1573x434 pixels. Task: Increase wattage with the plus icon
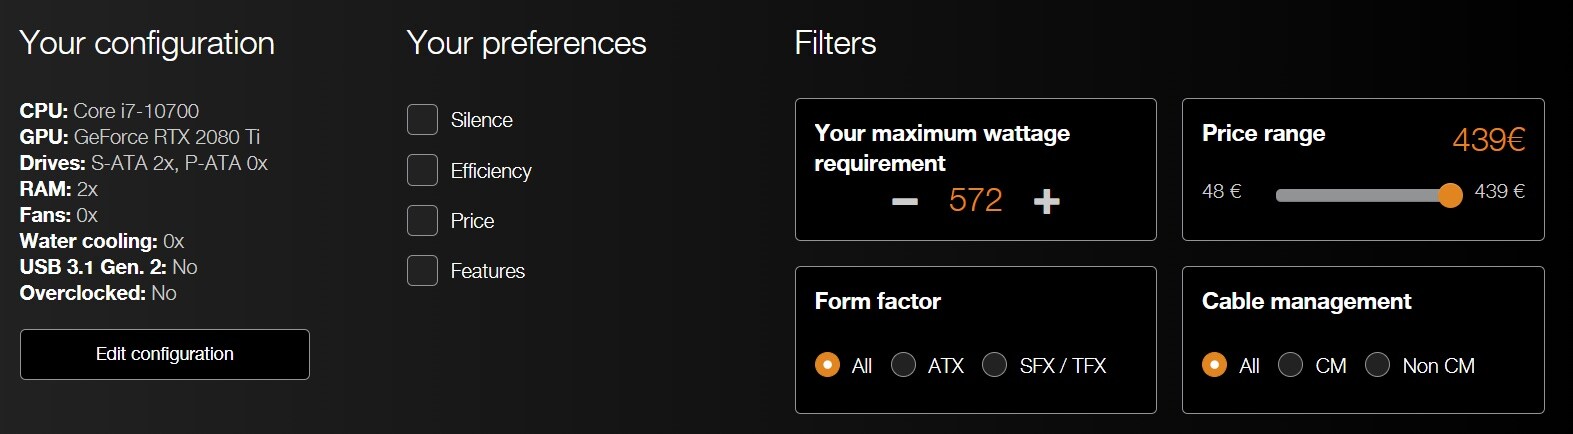pos(1046,202)
